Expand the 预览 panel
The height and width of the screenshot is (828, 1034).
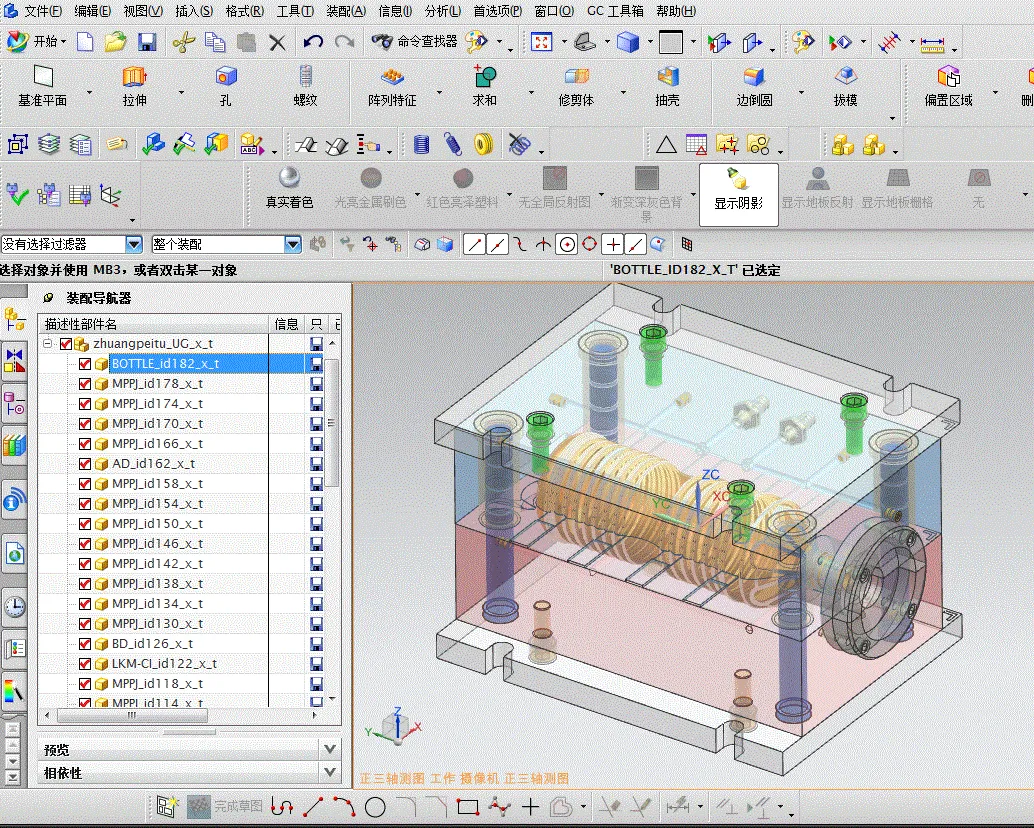[330, 748]
